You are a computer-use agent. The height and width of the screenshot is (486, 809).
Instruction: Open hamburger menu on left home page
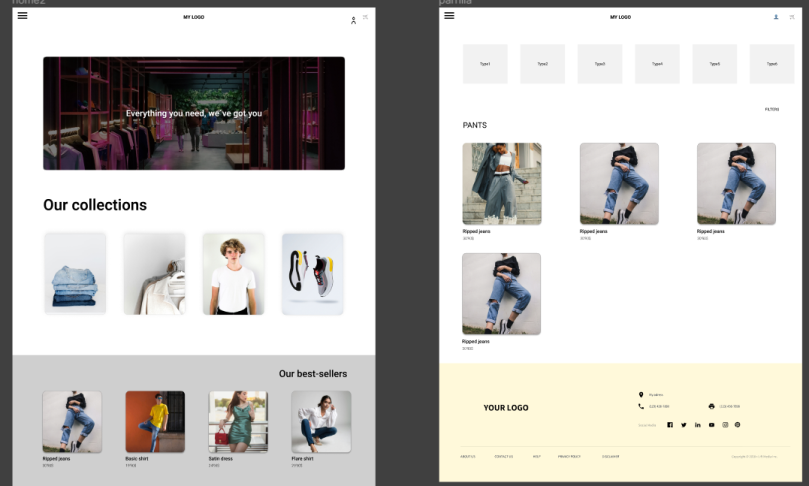[x=22, y=16]
